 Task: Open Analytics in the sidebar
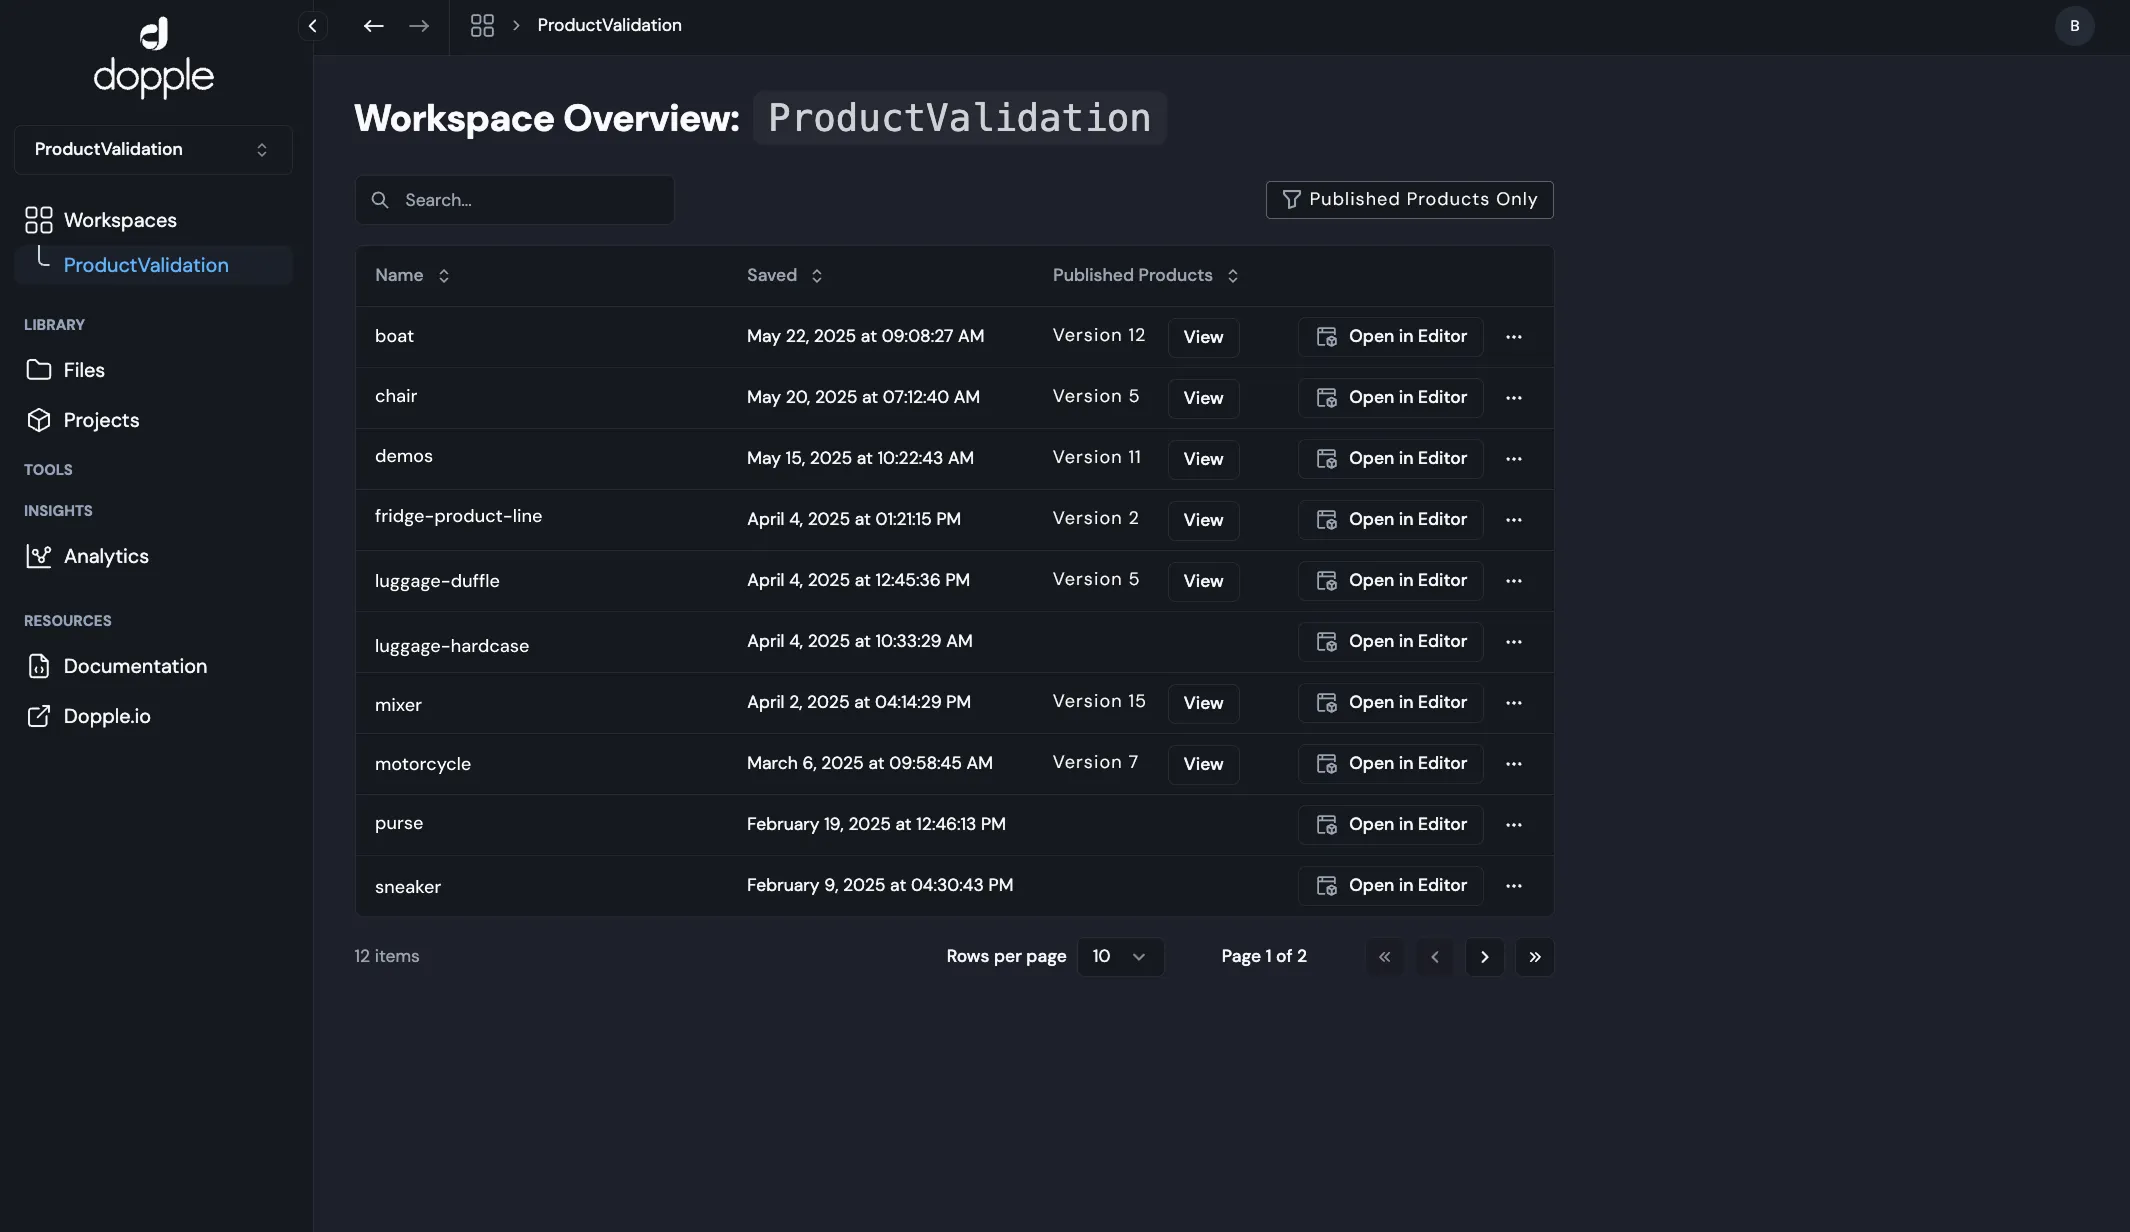[105, 556]
